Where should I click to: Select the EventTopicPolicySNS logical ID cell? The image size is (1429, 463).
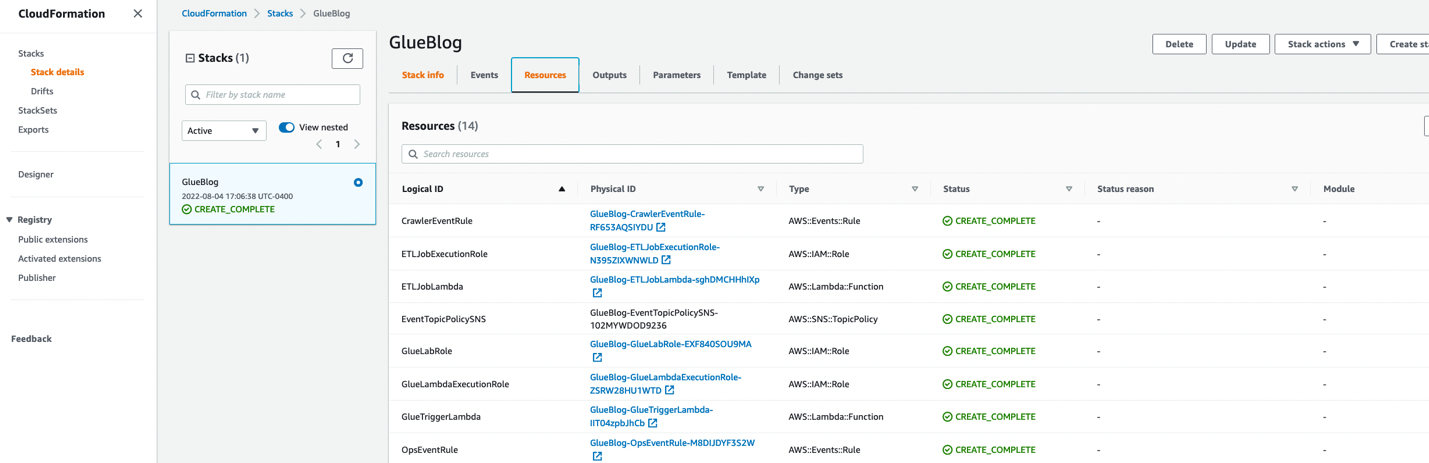click(444, 320)
